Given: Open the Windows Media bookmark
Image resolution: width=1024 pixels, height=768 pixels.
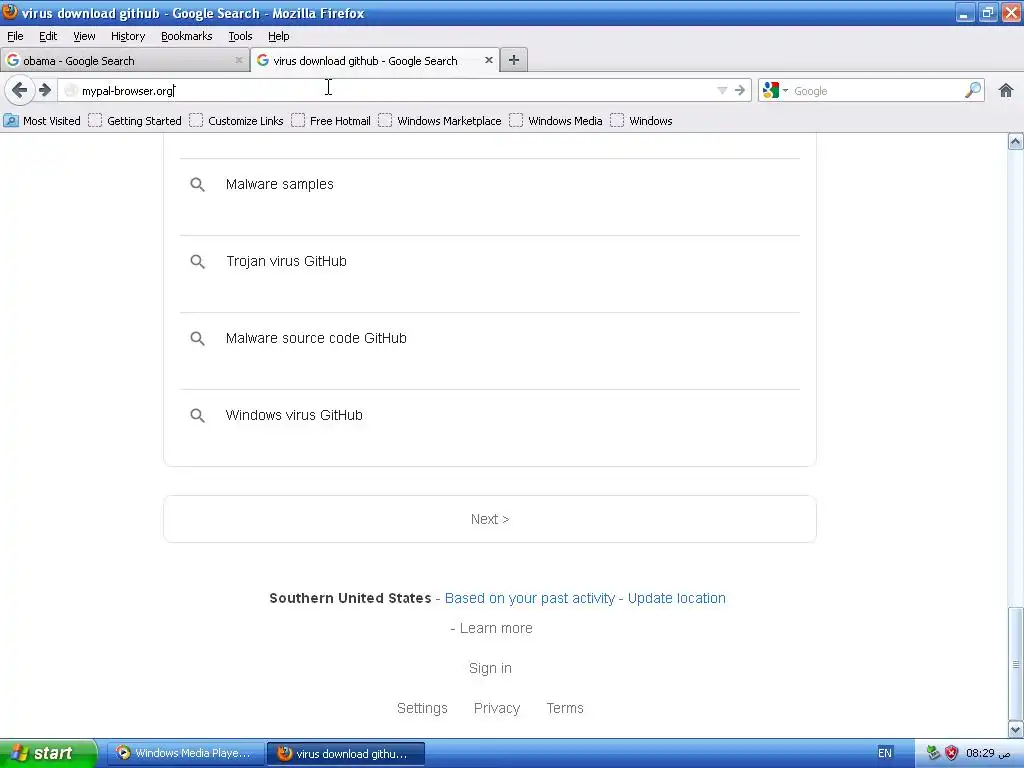Looking at the screenshot, I should [556, 121].
